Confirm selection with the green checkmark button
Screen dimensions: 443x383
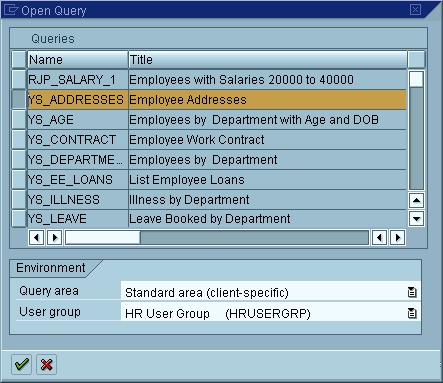coord(21,364)
